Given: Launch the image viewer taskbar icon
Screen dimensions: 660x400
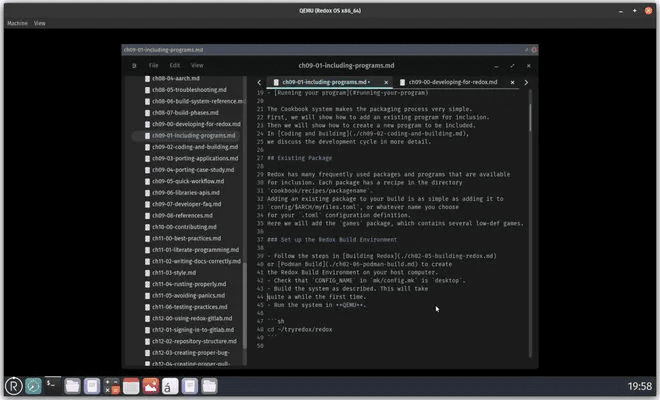Looking at the screenshot, I should 150,385.
